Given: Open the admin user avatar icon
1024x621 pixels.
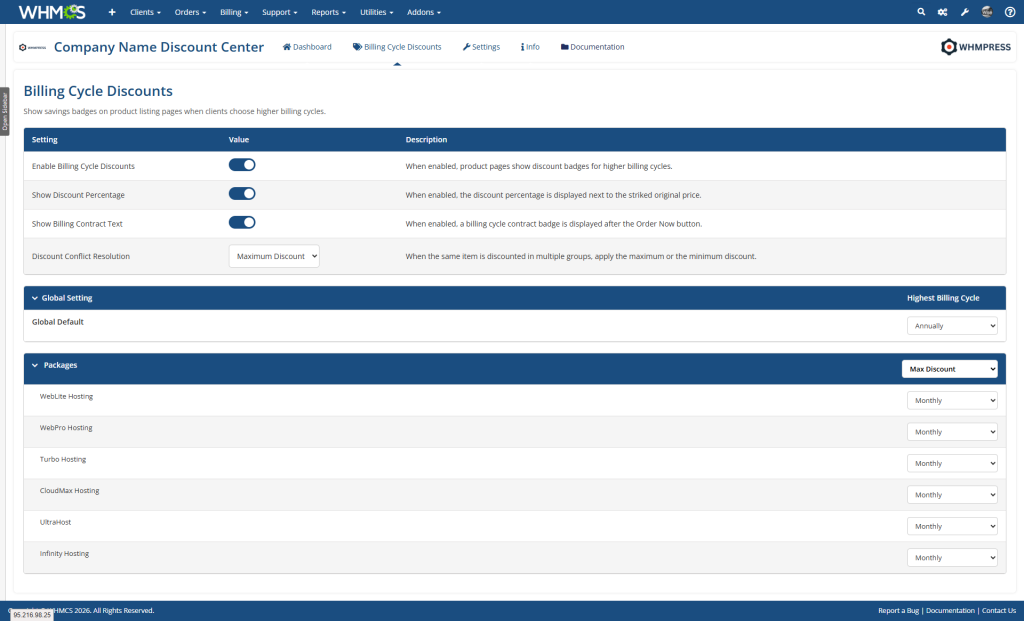Looking at the screenshot, I should coord(987,12).
